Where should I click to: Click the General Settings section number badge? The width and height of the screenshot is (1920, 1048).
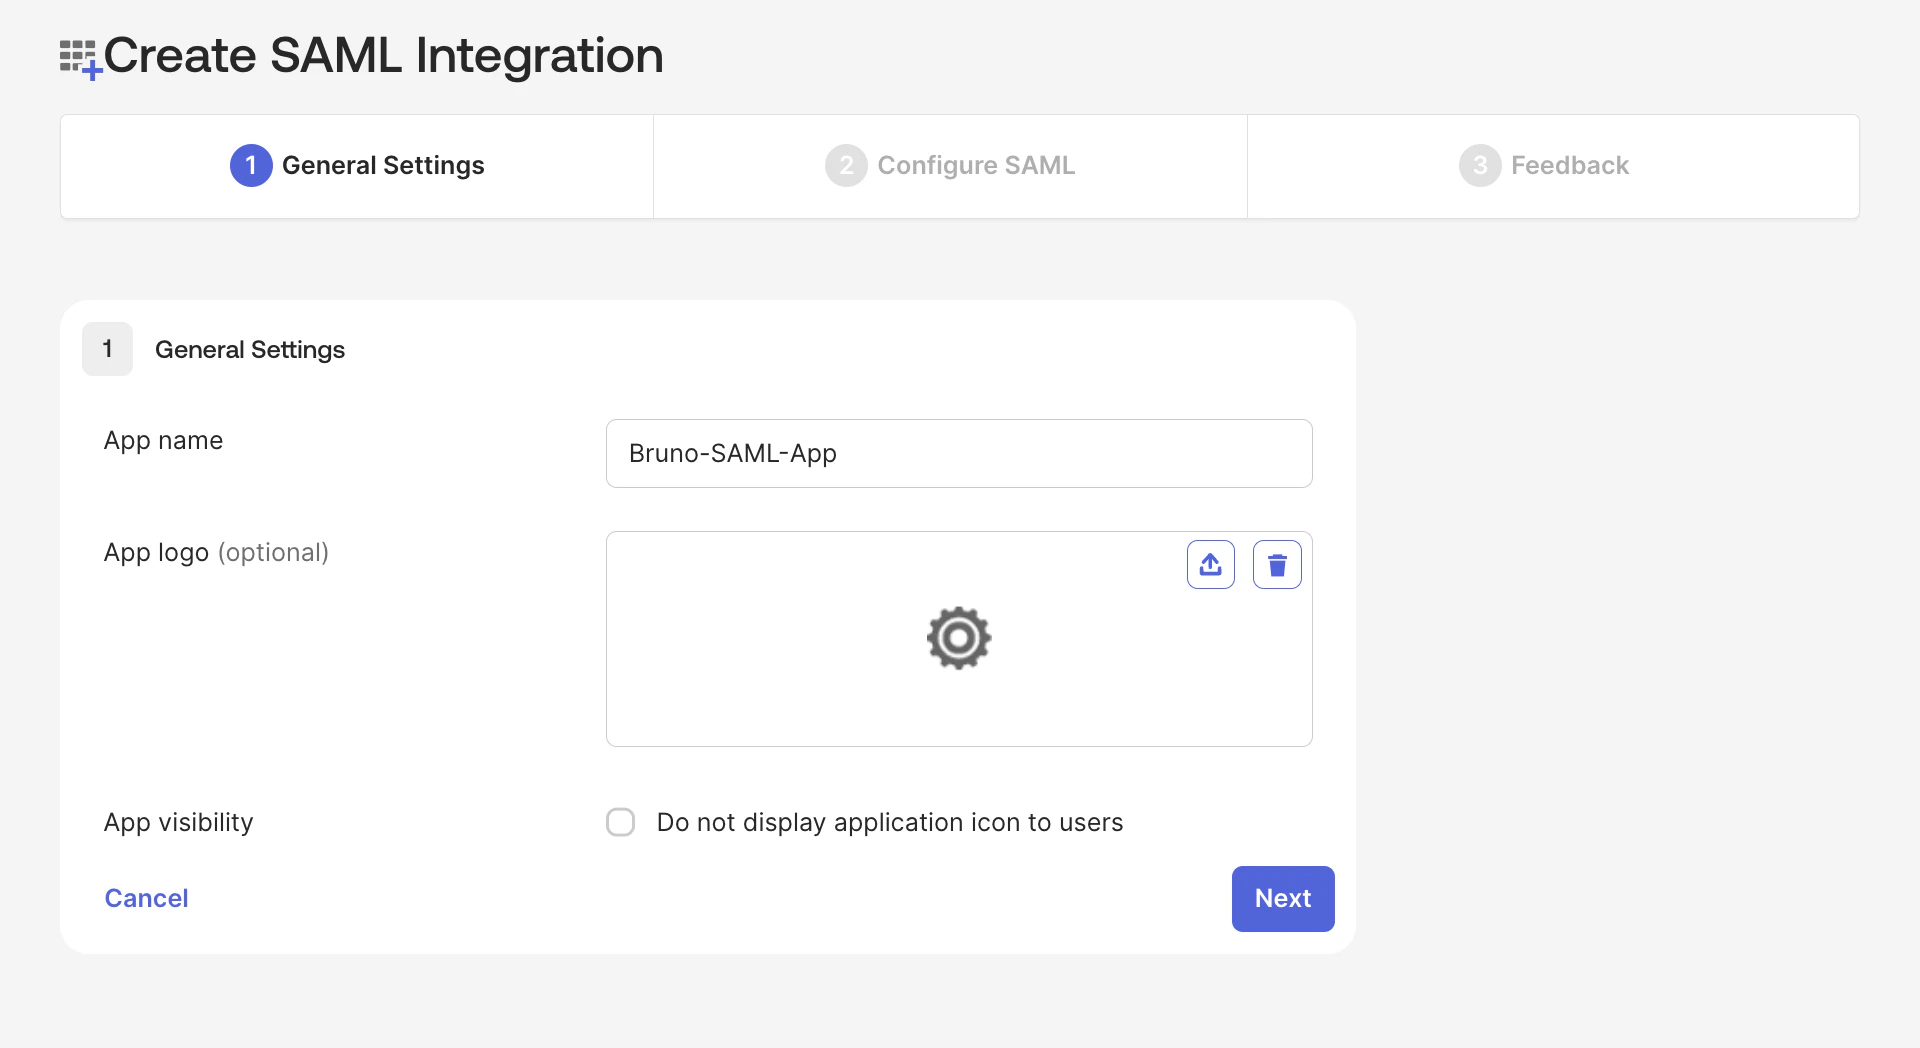pyautogui.click(x=107, y=349)
